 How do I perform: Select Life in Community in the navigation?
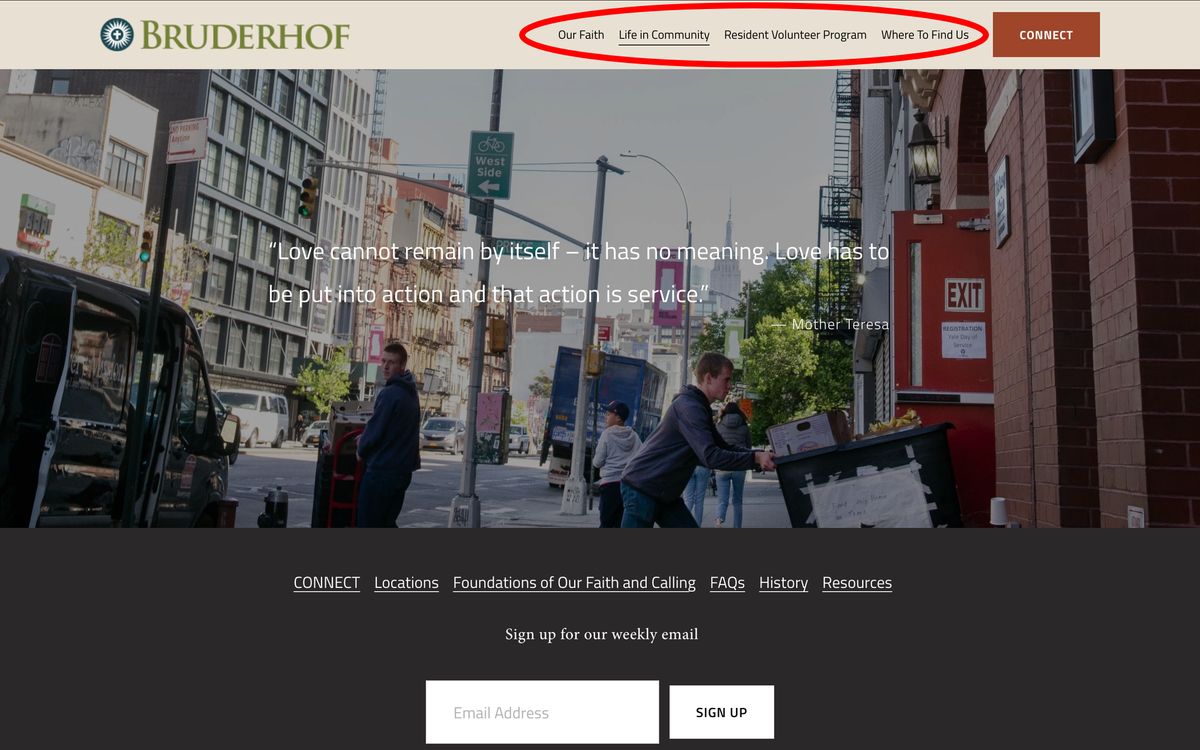[x=664, y=35]
